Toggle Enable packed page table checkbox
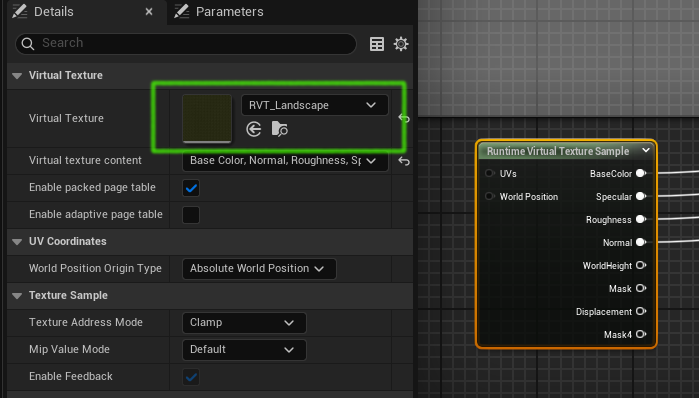Screen dimensions: 699x398 pos(191,188)
